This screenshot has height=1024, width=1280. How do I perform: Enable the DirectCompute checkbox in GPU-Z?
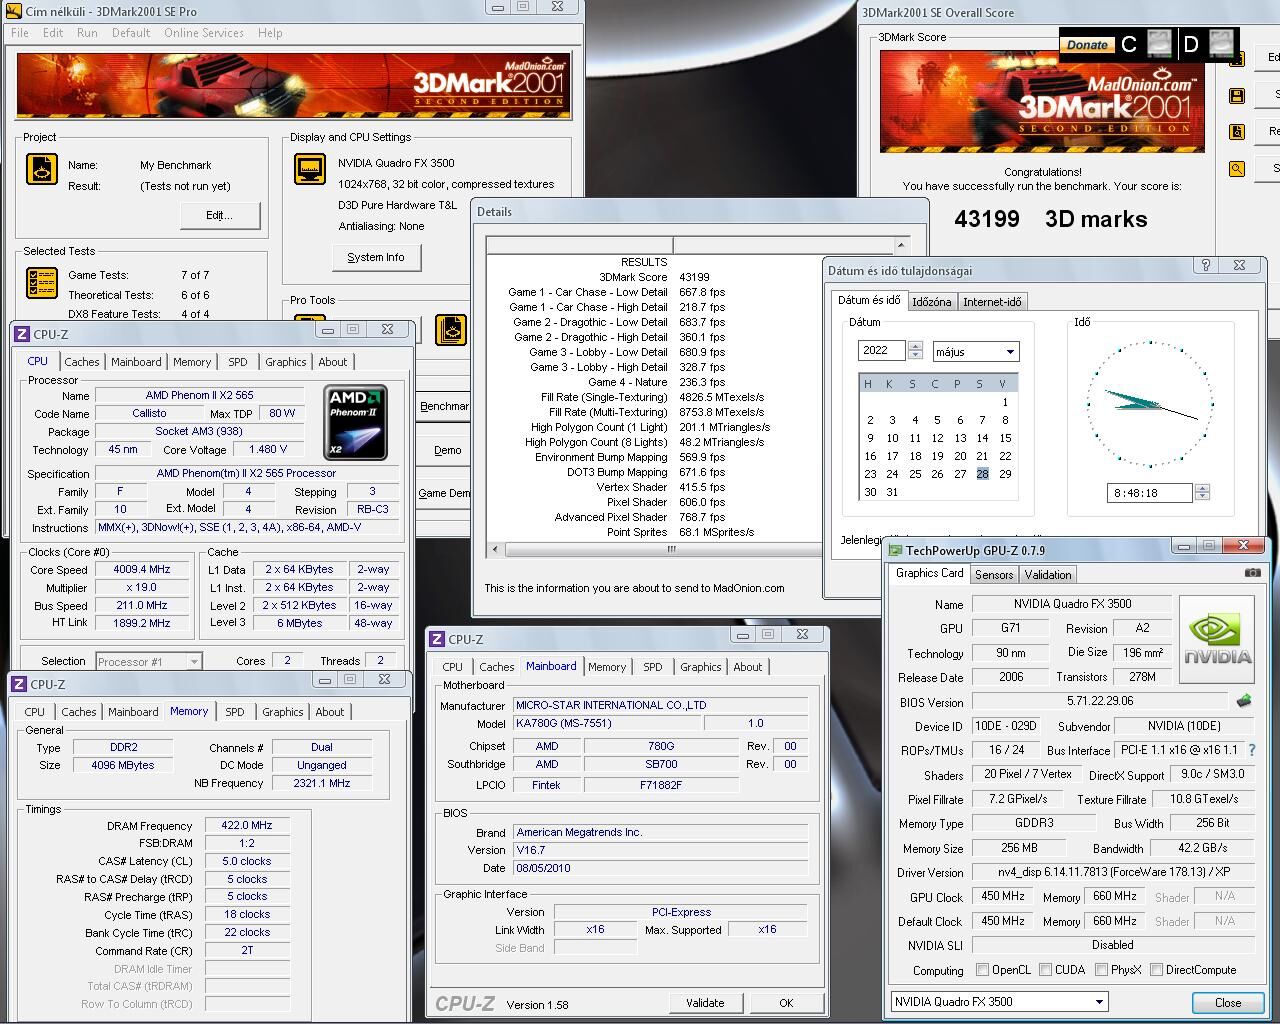click(1156, 970)
